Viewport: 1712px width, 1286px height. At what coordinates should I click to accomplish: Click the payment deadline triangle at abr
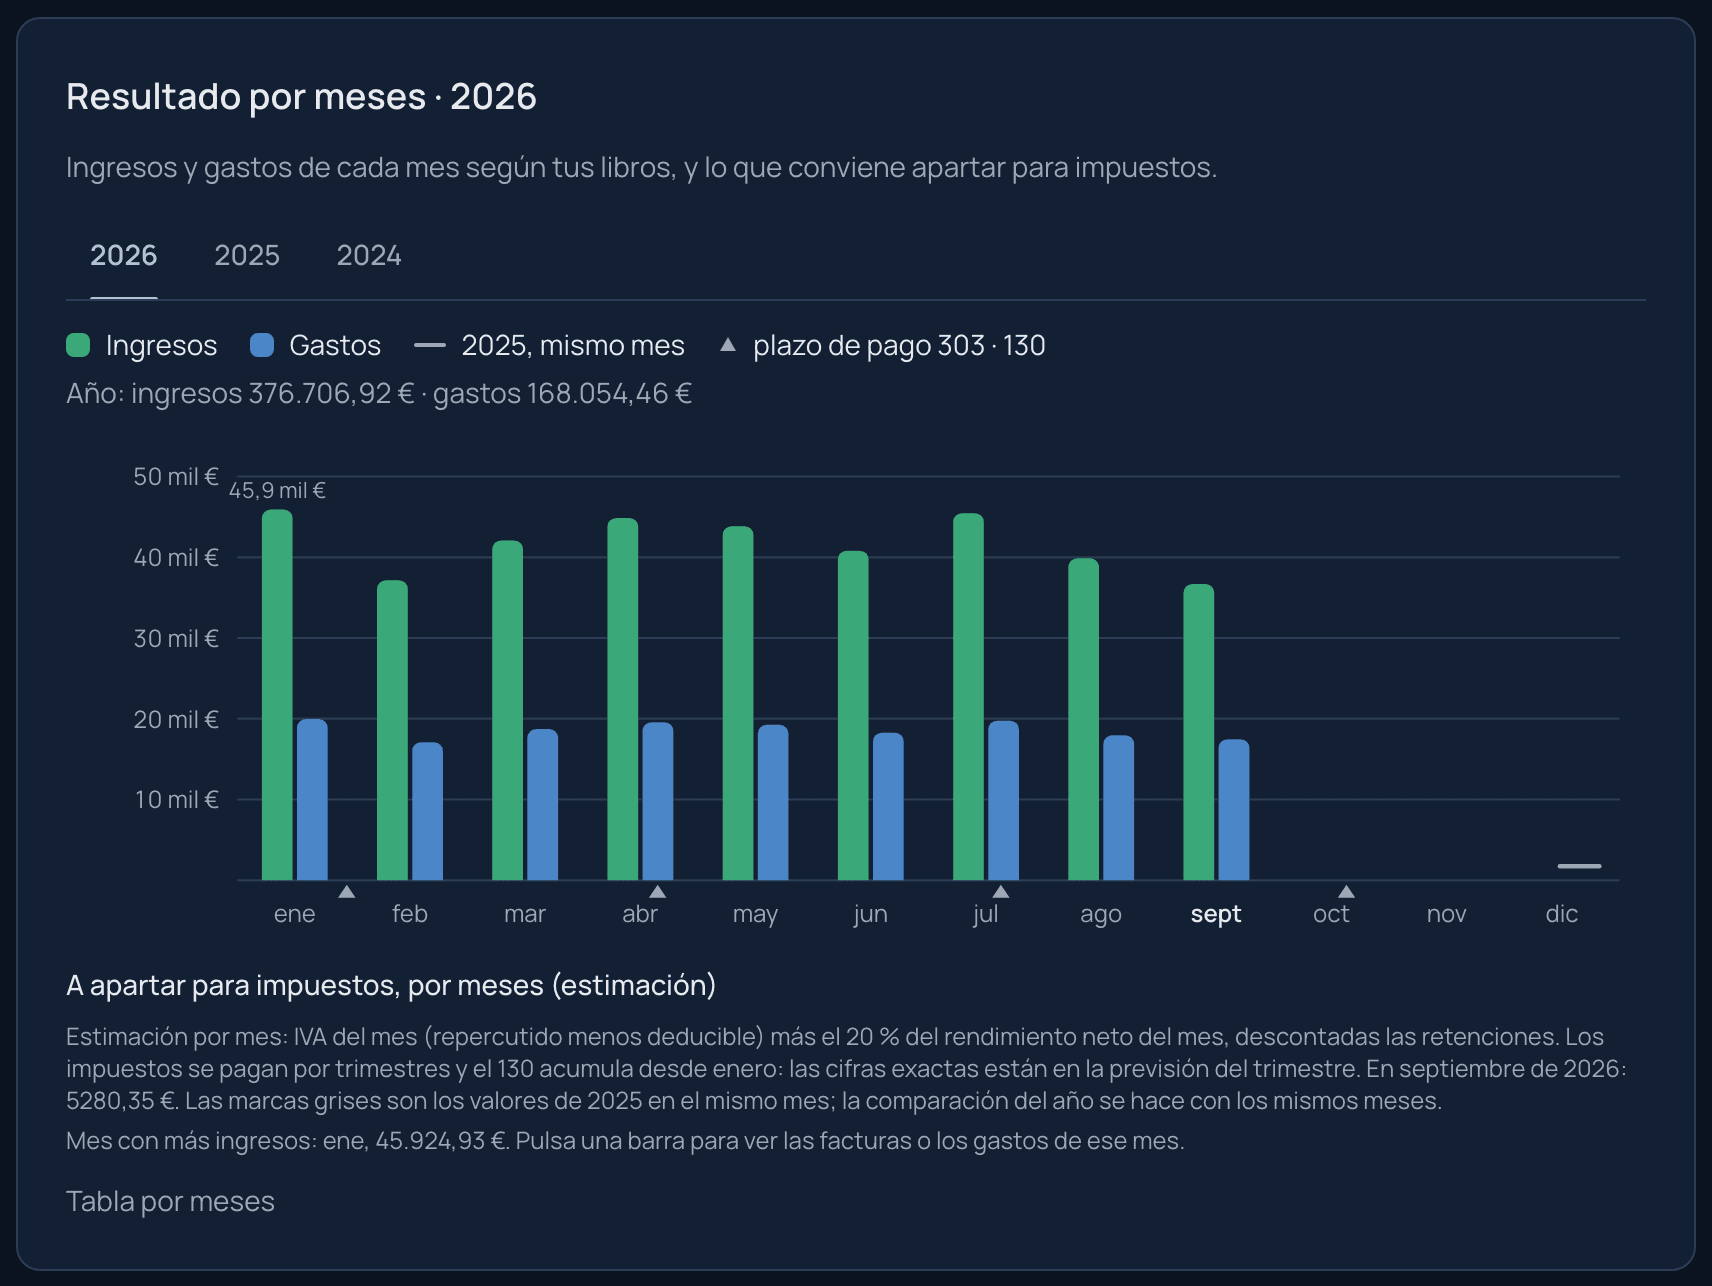tap(657, 891)
